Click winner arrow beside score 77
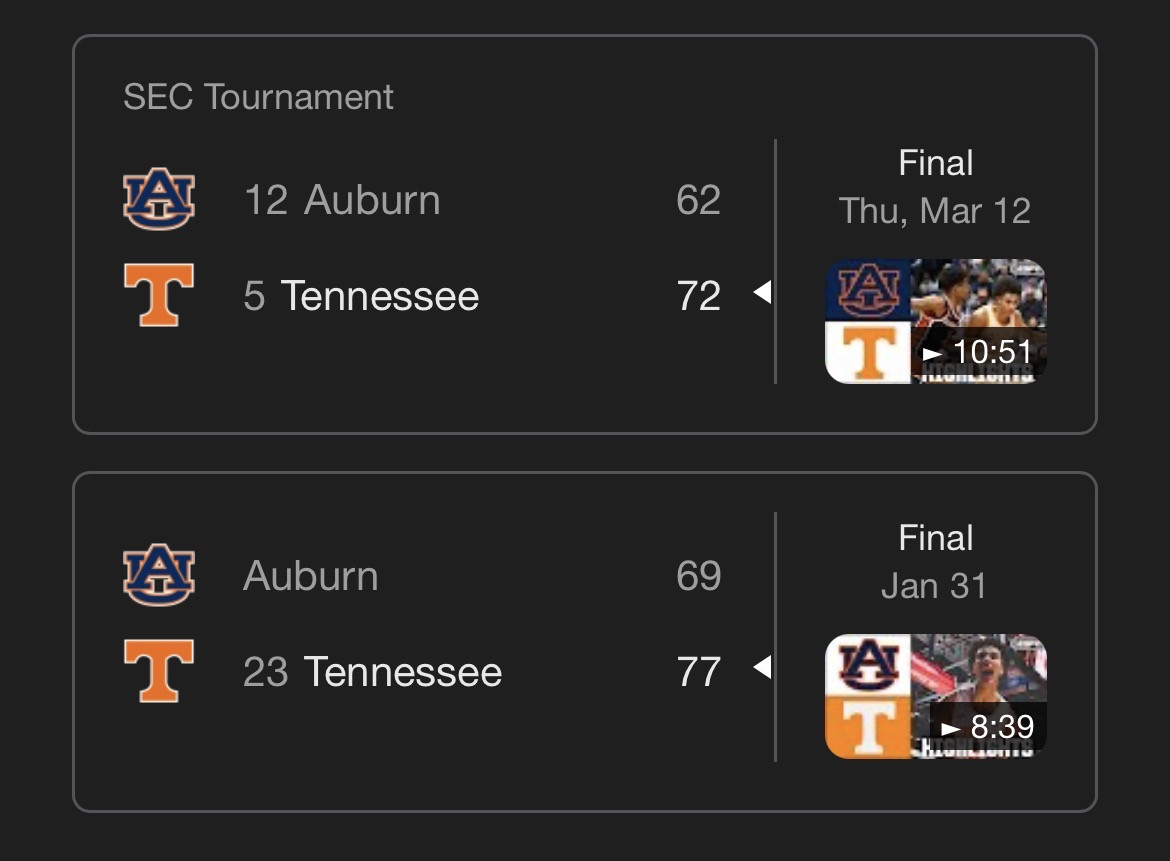The width and height of the screenshot is (1170, 861). (762, 667)
